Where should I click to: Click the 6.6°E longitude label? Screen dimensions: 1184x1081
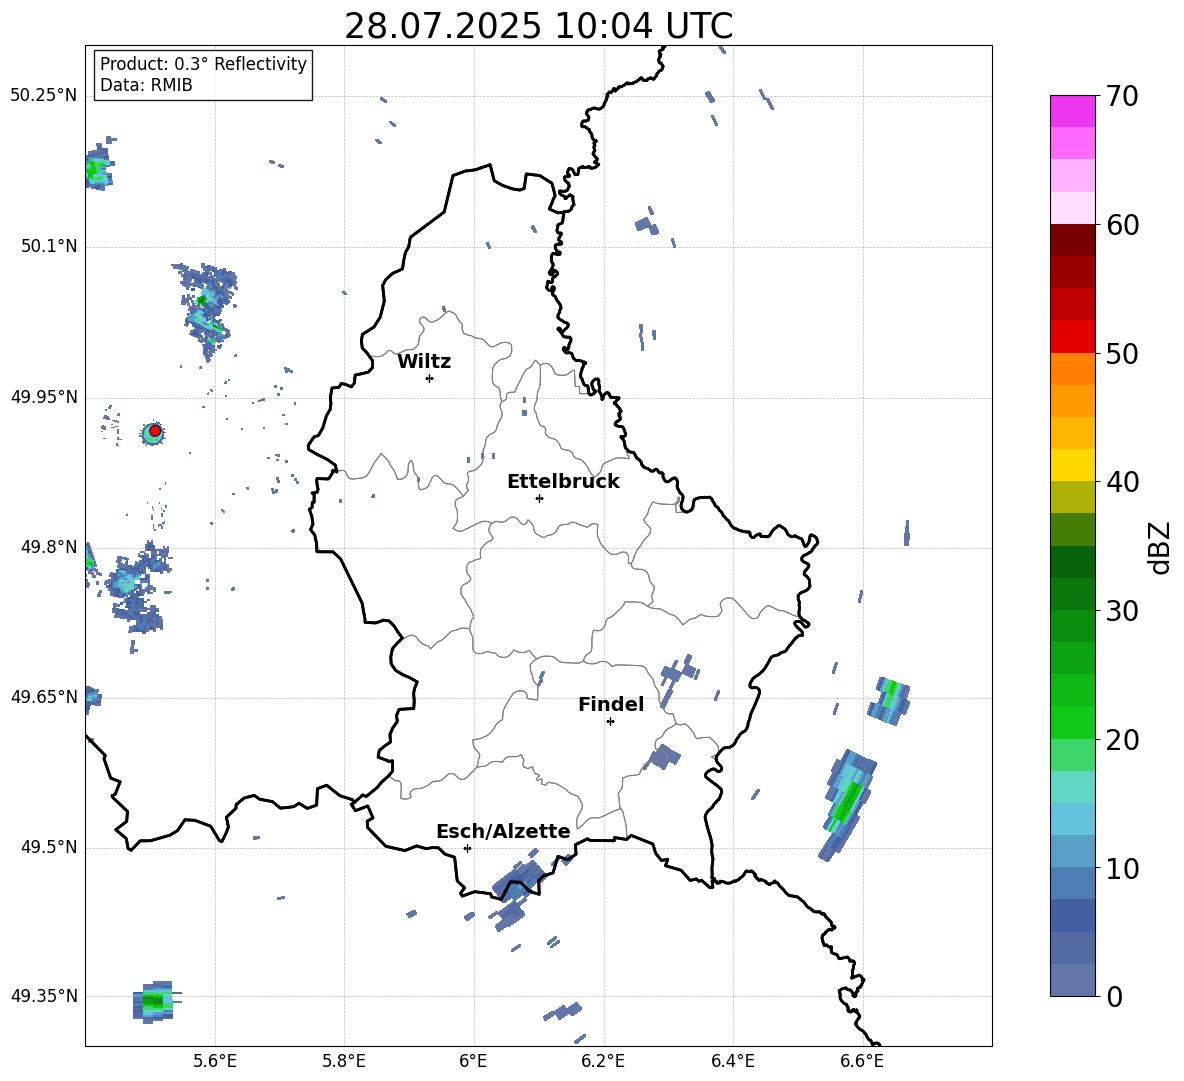click(x=862, y=1061)
